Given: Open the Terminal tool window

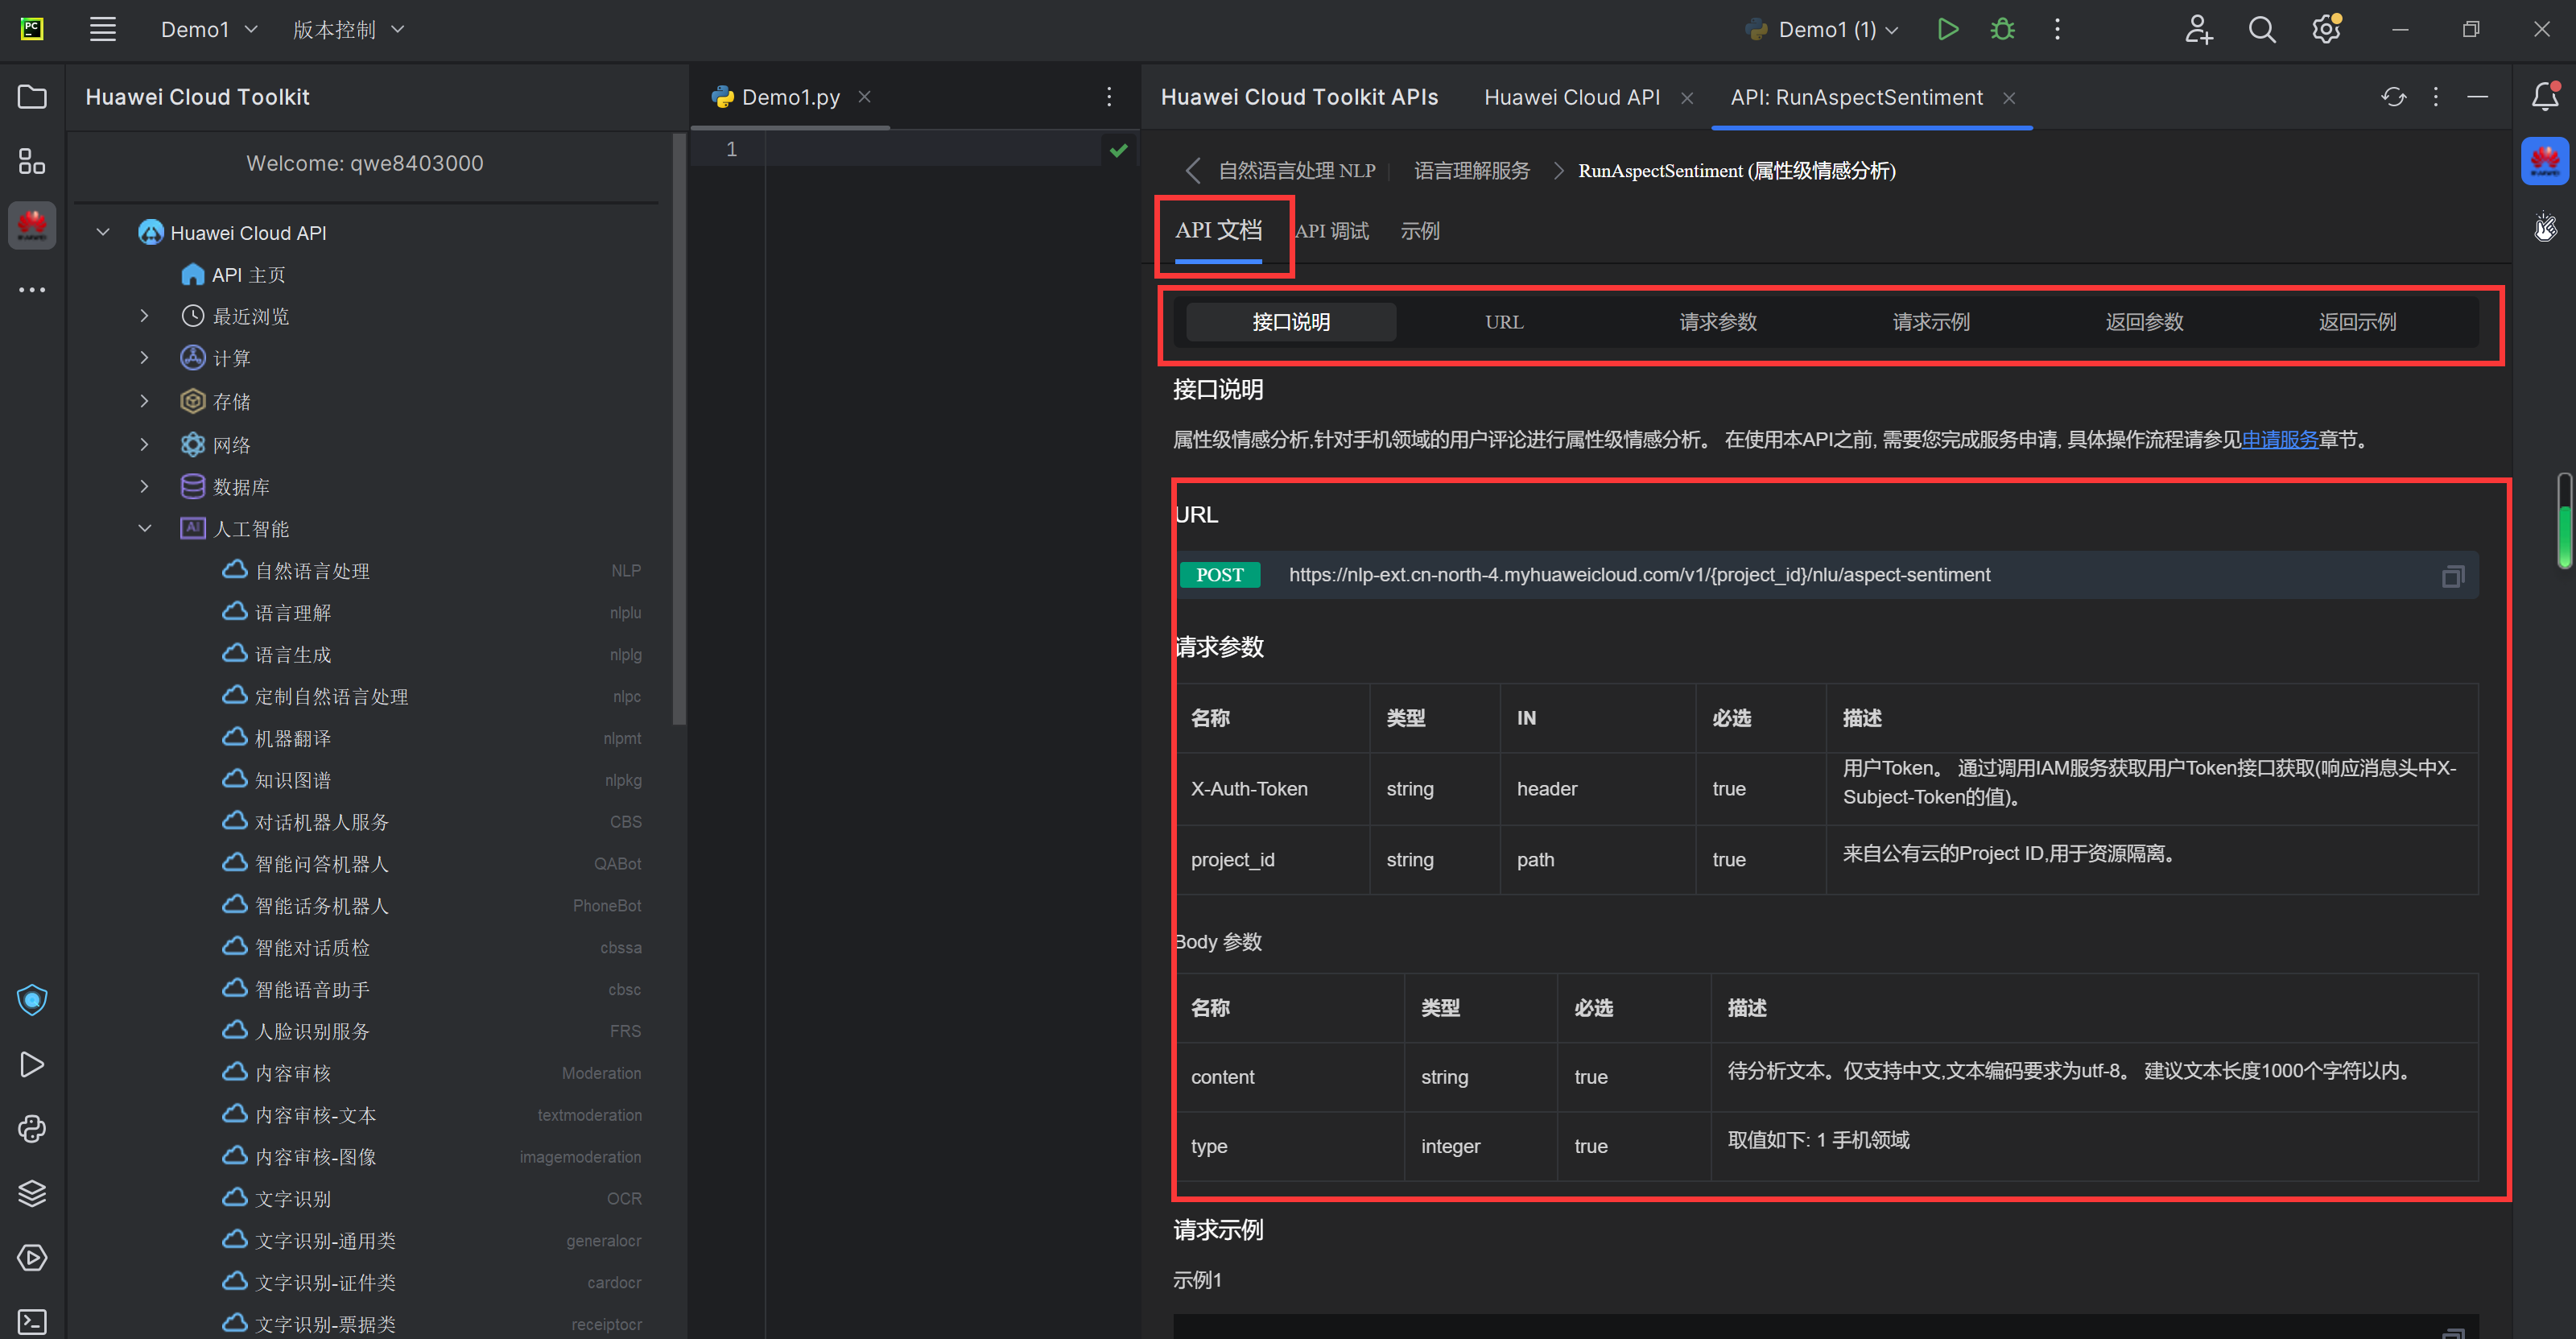Looking at the screenshot, I should click(x=32, y=1322).
